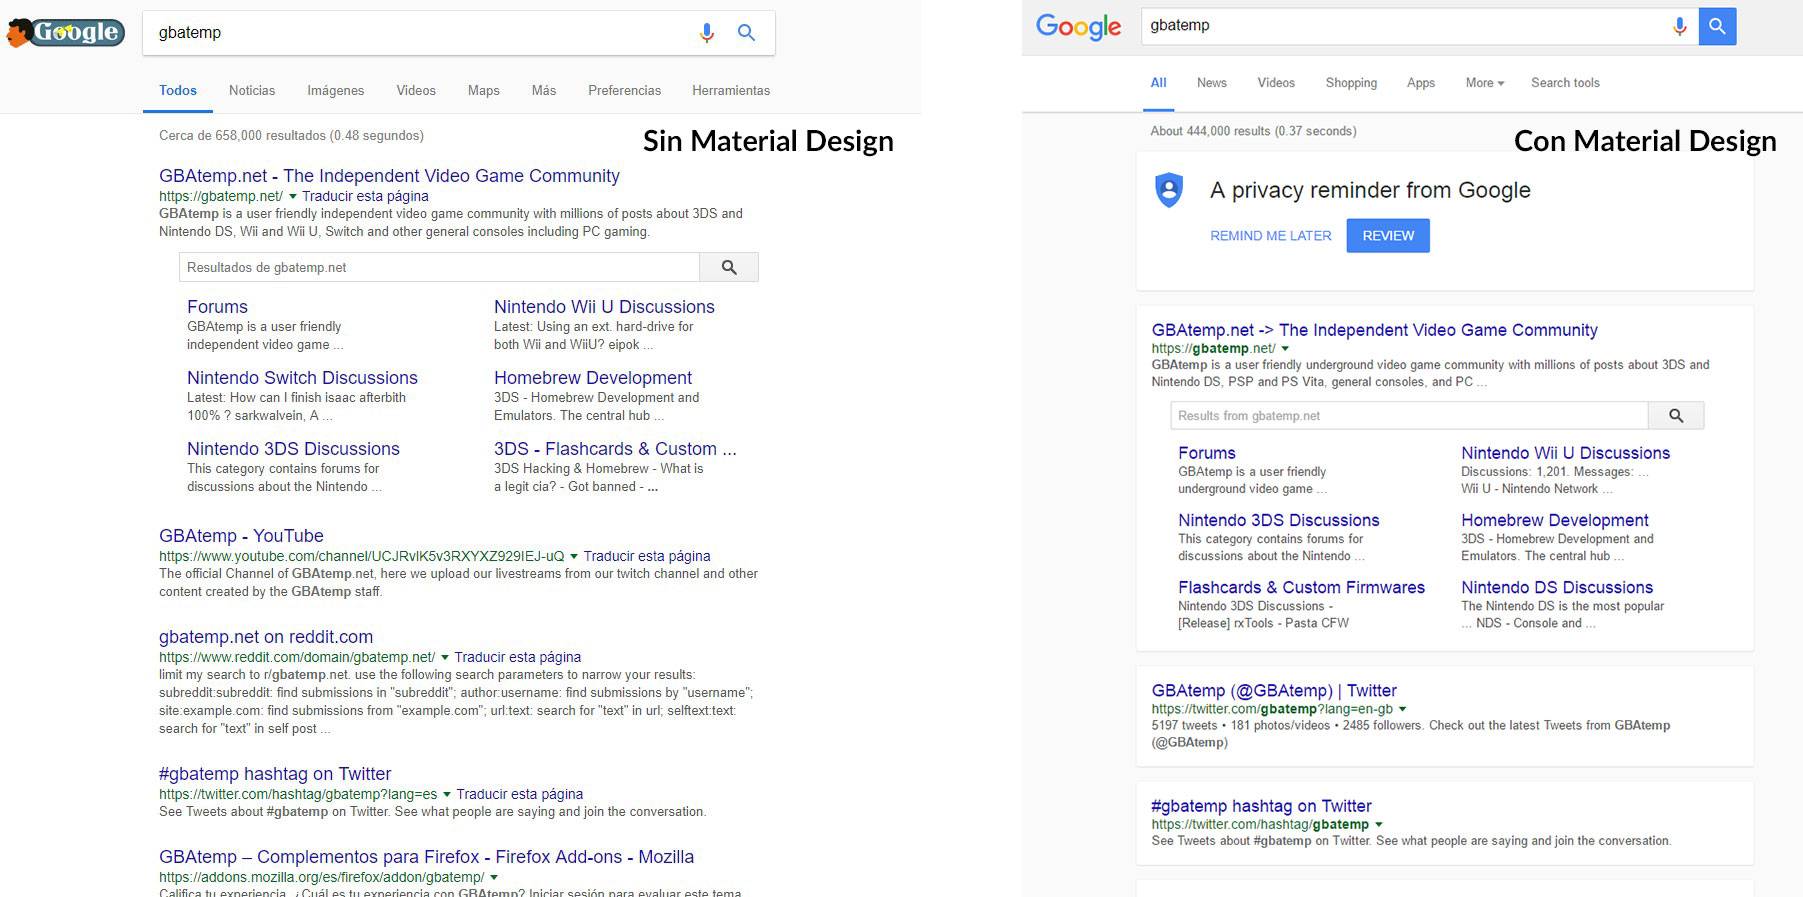Expand arrow beside https://gbatemp.net/ on right
Viewport: 1803px width, 897px height.
[1285, 349]
